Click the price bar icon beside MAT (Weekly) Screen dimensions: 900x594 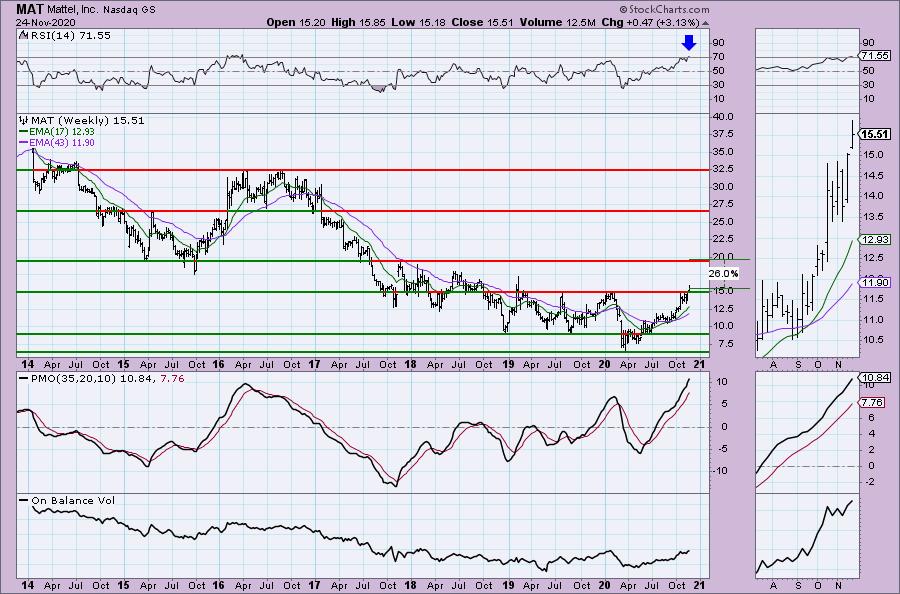coord(24,121)
